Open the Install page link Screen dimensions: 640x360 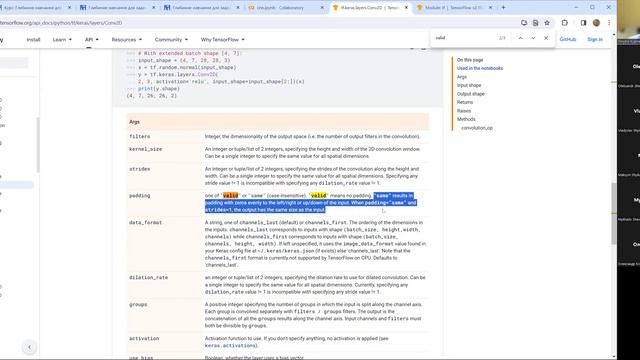pos(33,40)
